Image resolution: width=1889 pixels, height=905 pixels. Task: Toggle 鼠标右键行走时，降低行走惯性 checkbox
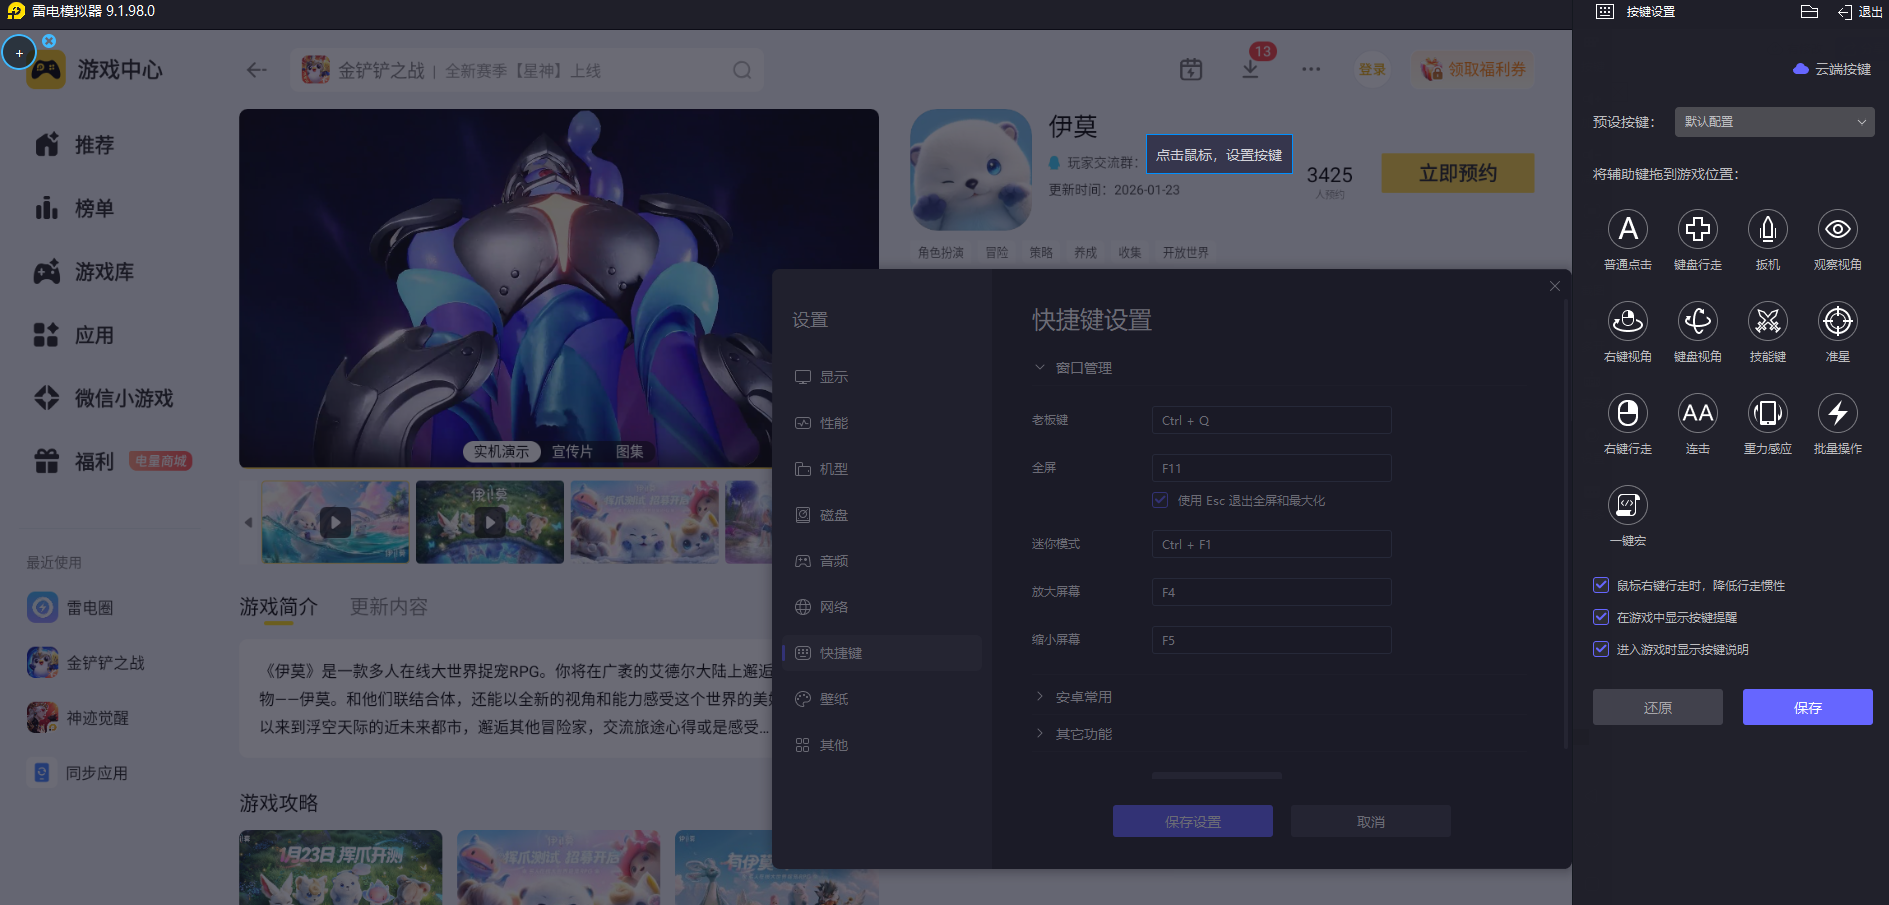click(1601, 585)
